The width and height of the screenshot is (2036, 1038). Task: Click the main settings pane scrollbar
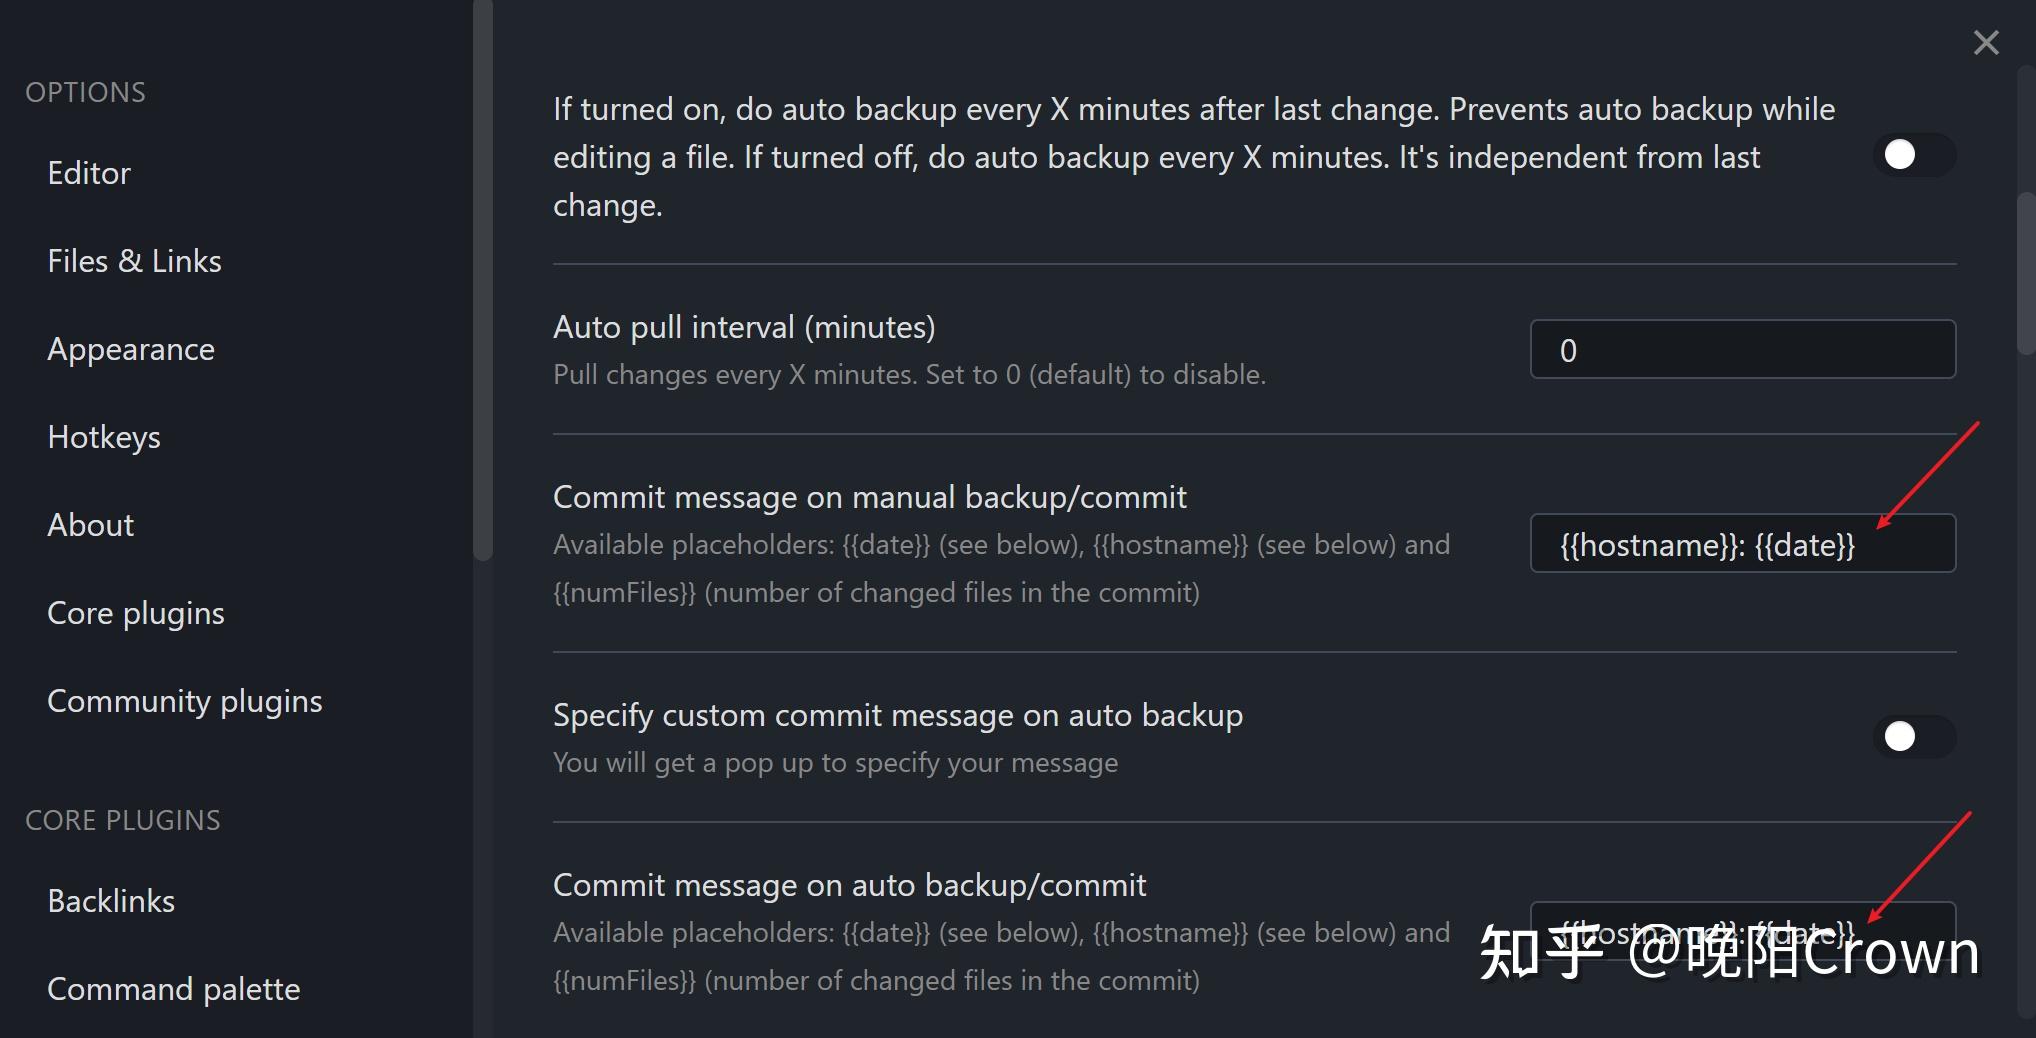pos(2026,273)
